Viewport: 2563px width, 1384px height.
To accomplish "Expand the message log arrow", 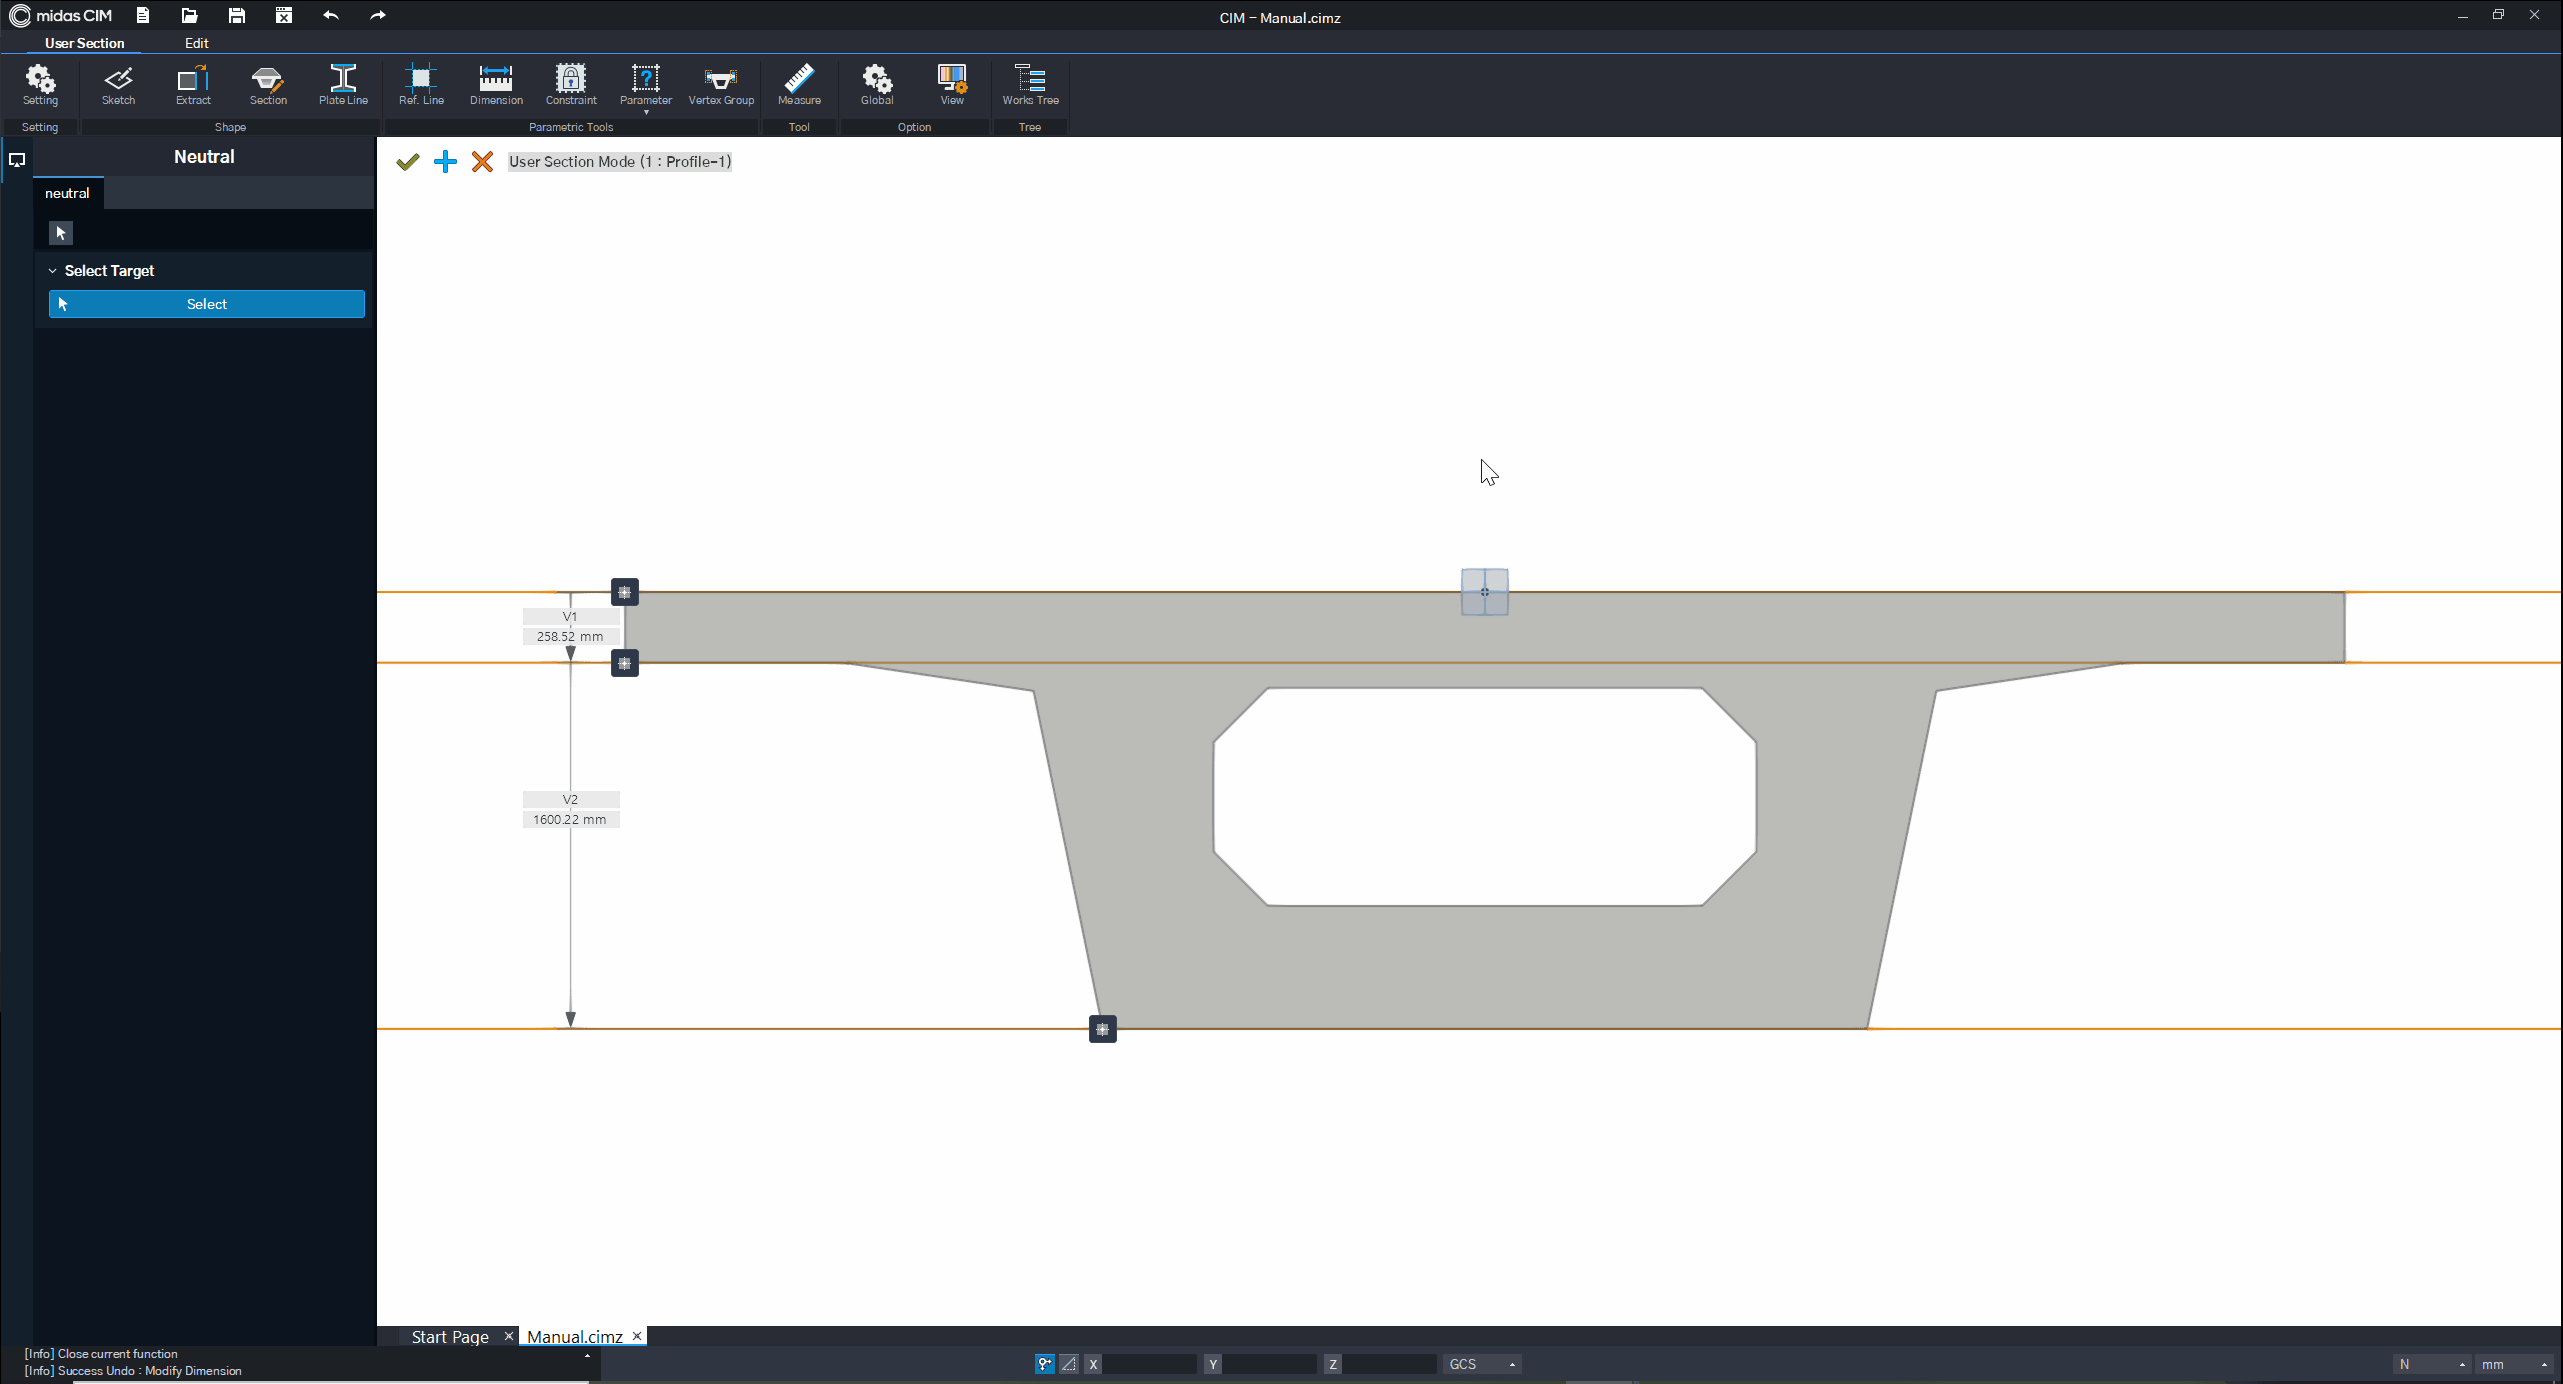I will tap(587, 1356).
